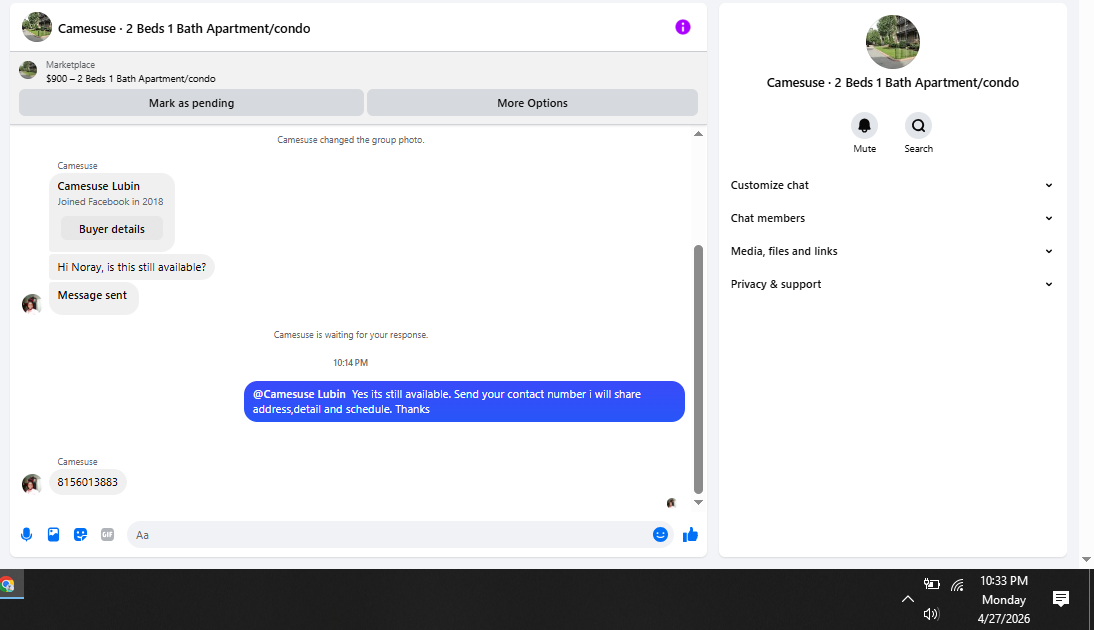This screenshot has width=1094, height=630.
Task: Click the $900 listing title link
Action: 130,79
